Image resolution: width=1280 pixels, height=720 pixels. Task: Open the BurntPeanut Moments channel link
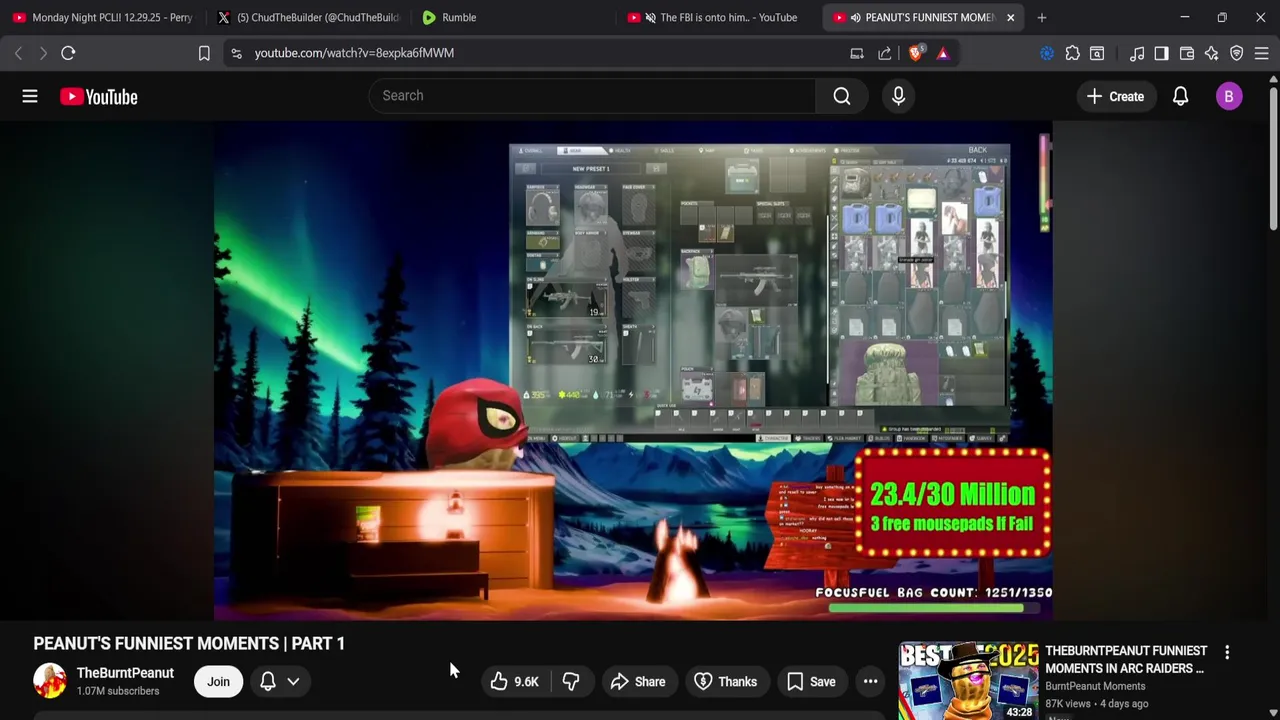[x=1095, y=686]
